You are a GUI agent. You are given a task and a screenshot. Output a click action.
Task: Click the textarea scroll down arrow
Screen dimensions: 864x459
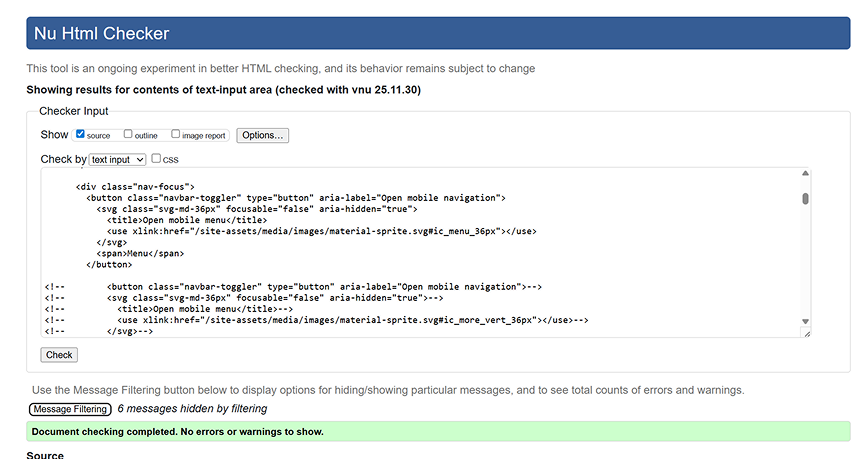(805, 321)
